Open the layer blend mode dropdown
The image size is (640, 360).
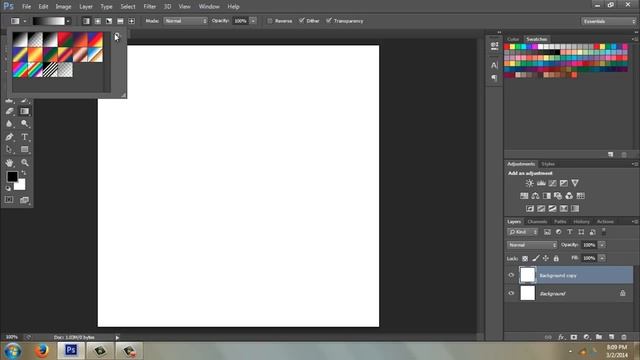tap(532, 245)
